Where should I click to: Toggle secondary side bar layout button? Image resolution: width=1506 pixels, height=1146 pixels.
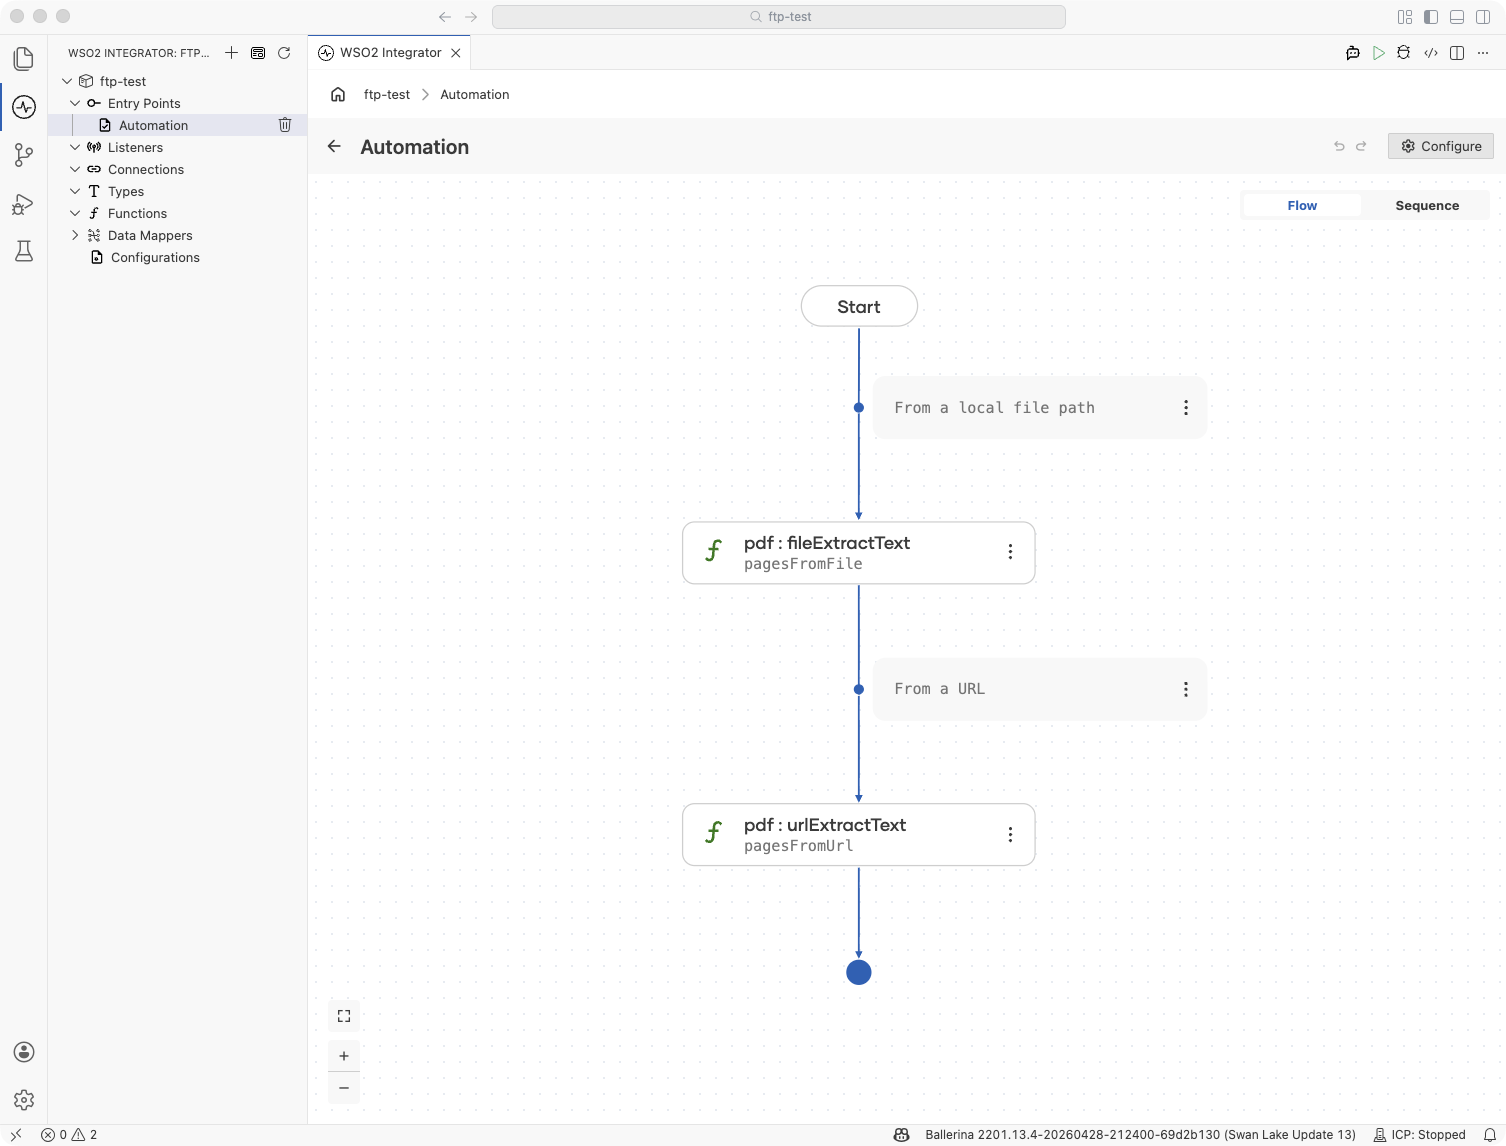point(1483,17)
